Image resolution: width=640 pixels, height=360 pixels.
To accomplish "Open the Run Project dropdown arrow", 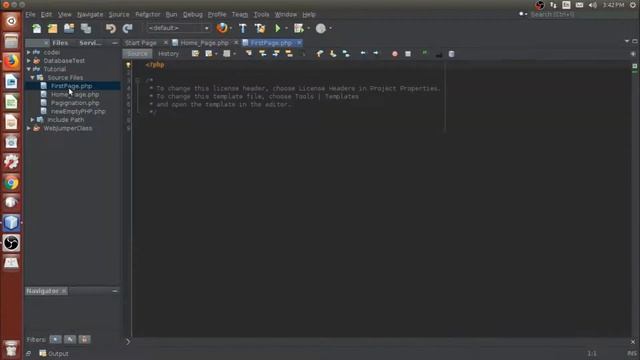I will tap(286, 29).
